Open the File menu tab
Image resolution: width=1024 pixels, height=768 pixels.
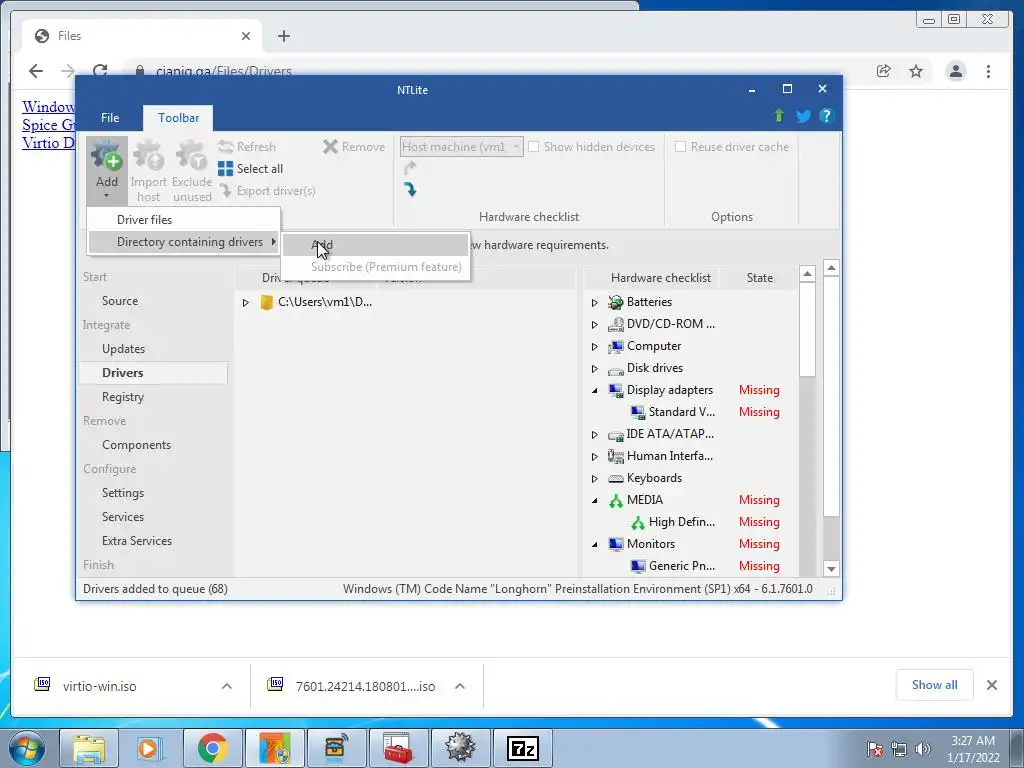[110, 118]
